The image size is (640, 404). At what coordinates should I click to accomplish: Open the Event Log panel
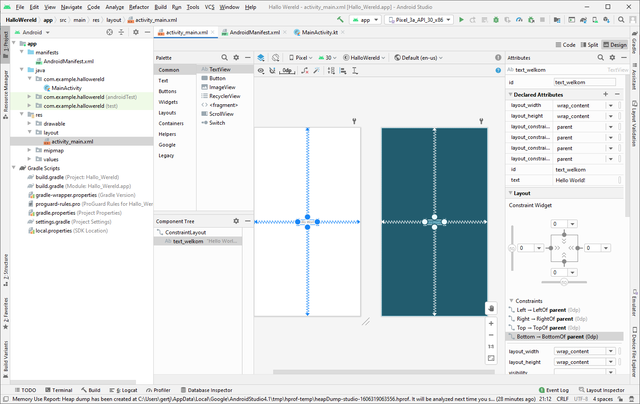coord(554,390)
